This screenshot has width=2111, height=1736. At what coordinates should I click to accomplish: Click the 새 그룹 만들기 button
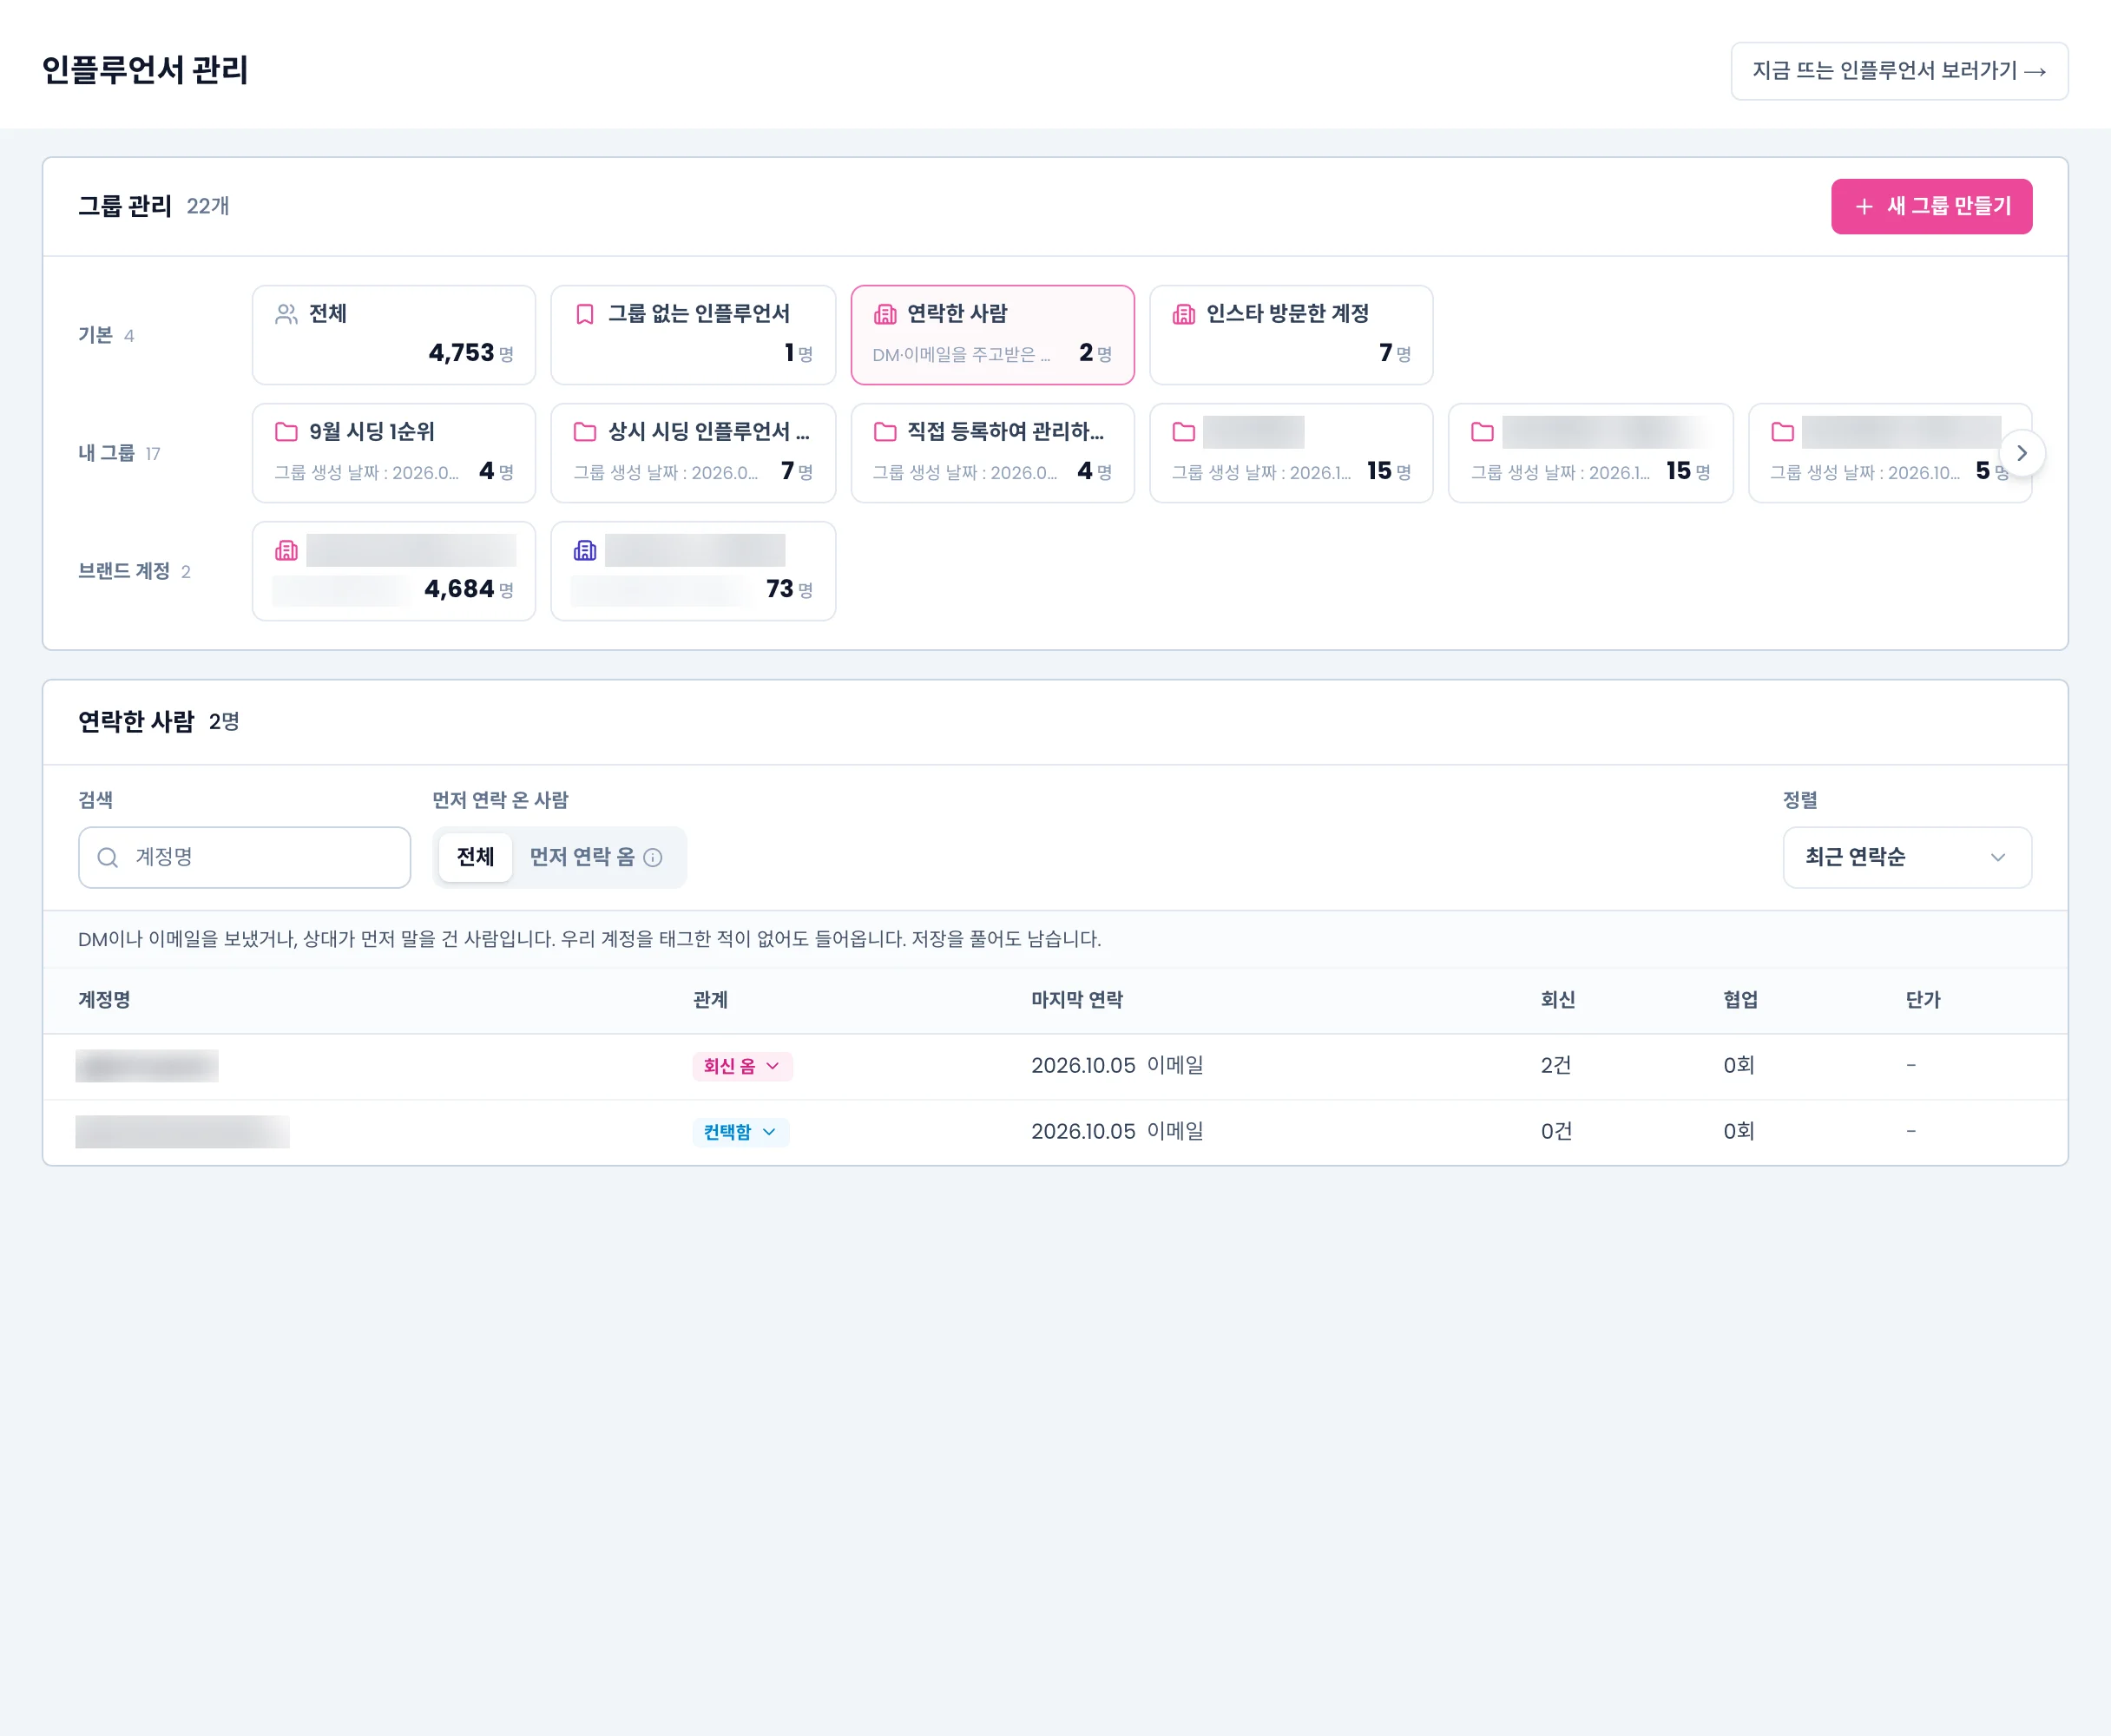pos(1931,207)
